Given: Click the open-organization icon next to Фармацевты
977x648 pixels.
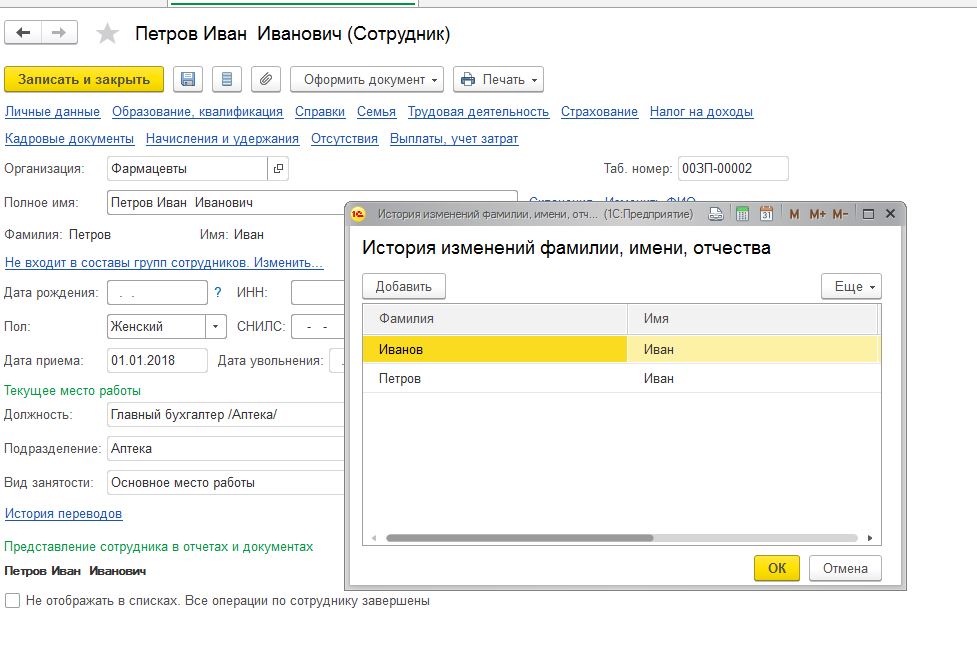Looking at the screenshot, I should click(x=278, y=169).
